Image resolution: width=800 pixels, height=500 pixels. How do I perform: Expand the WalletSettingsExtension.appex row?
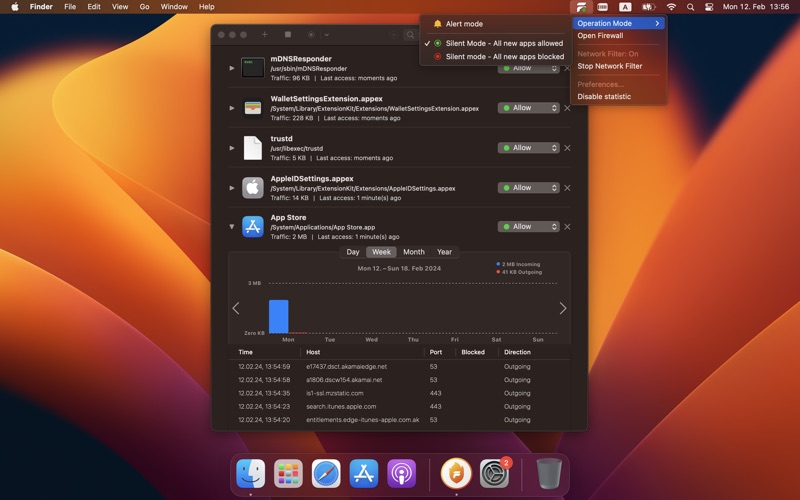[x=232, y=108]
